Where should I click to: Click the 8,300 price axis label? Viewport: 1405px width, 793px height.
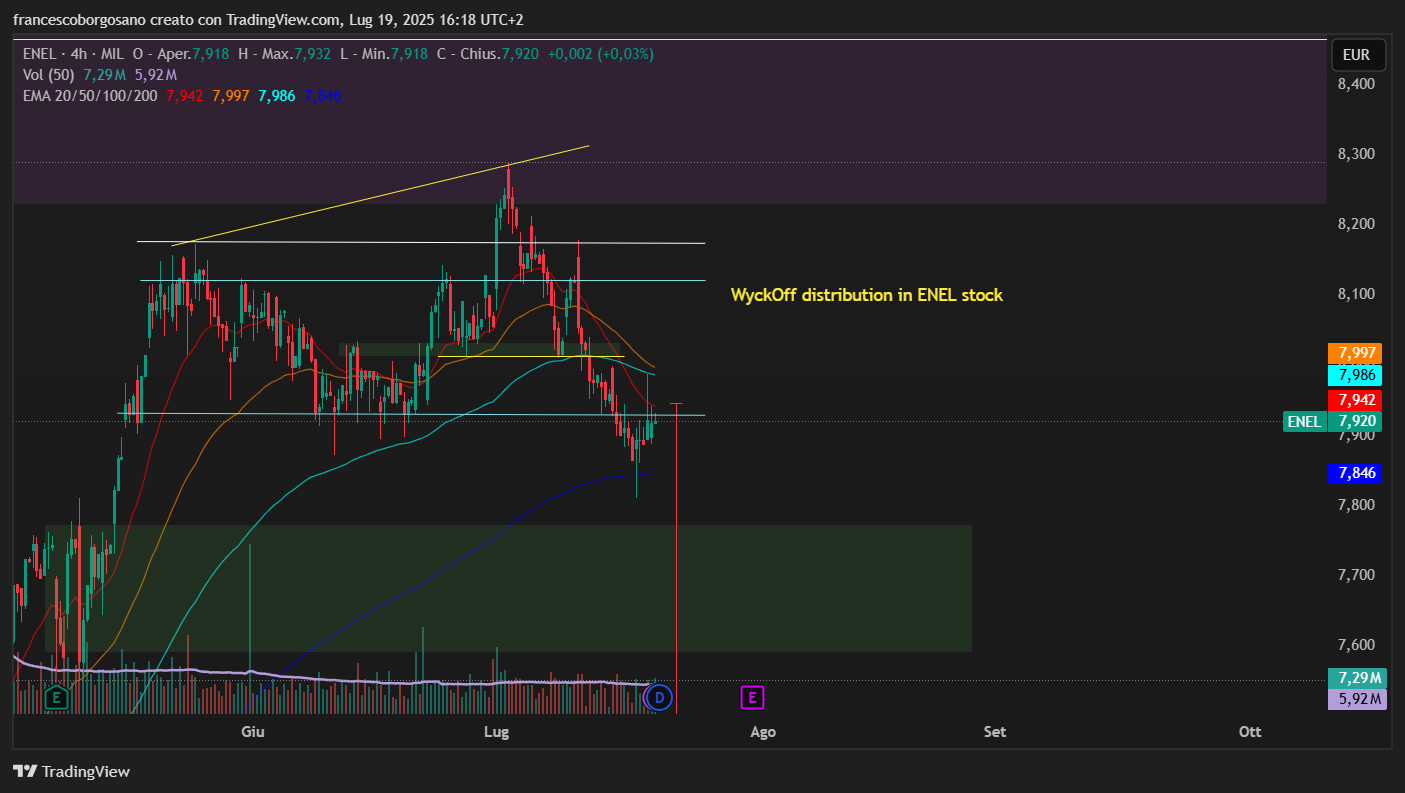click(x=1357, y=154)
